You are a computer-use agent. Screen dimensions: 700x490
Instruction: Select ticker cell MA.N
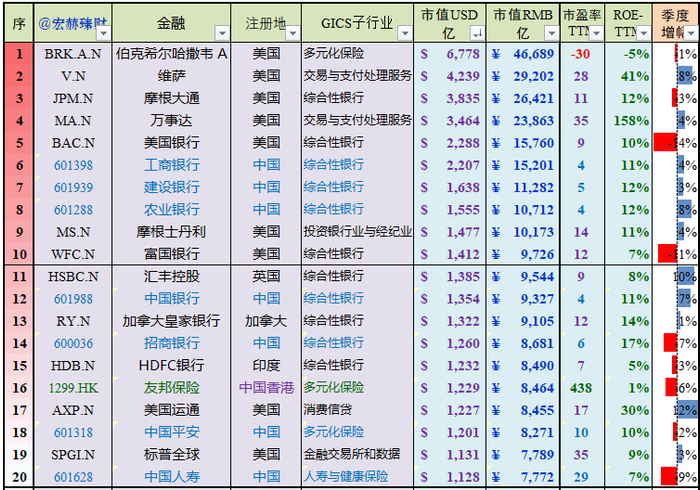(x=73, y=121)
